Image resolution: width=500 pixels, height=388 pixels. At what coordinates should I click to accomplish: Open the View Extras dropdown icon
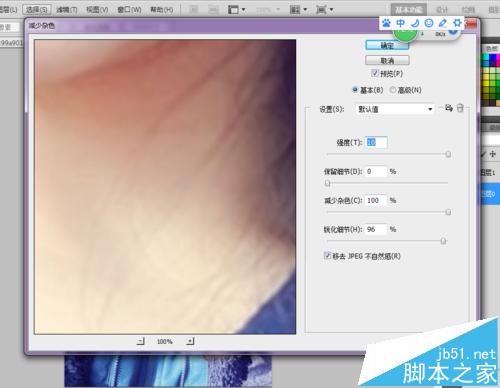pos(236,10)
